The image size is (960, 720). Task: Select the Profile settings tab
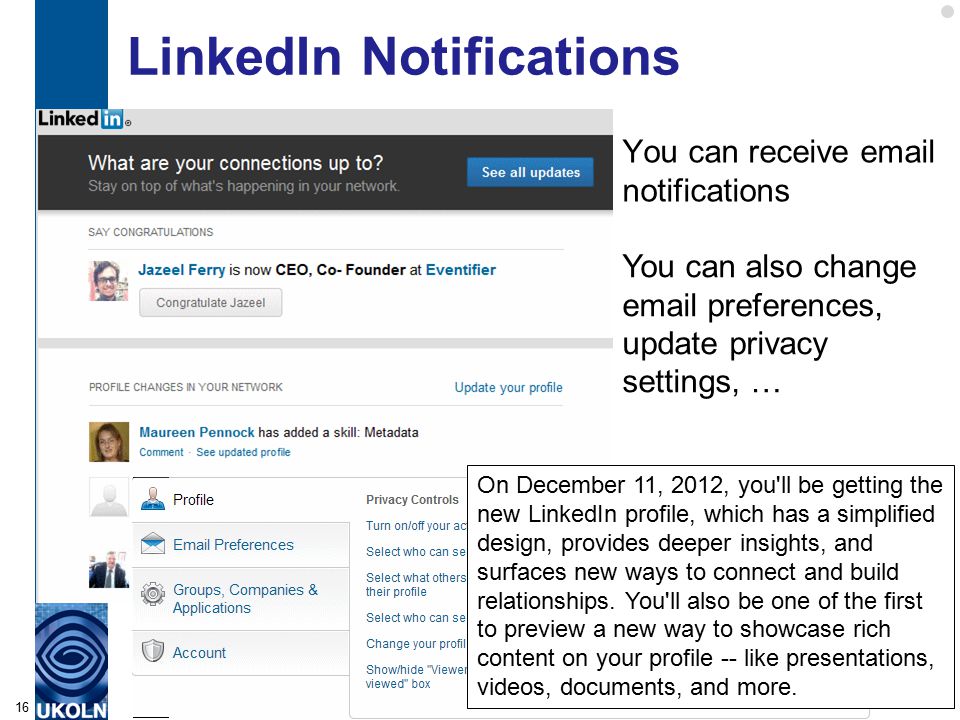[x=241, y=500]
